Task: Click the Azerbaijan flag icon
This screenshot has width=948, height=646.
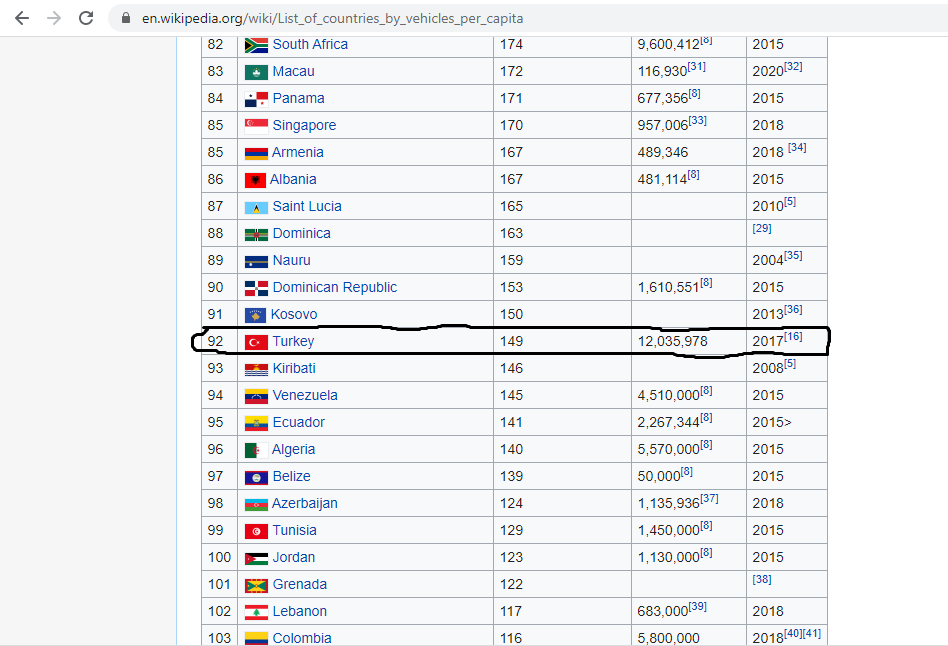Action: (256, 504)
